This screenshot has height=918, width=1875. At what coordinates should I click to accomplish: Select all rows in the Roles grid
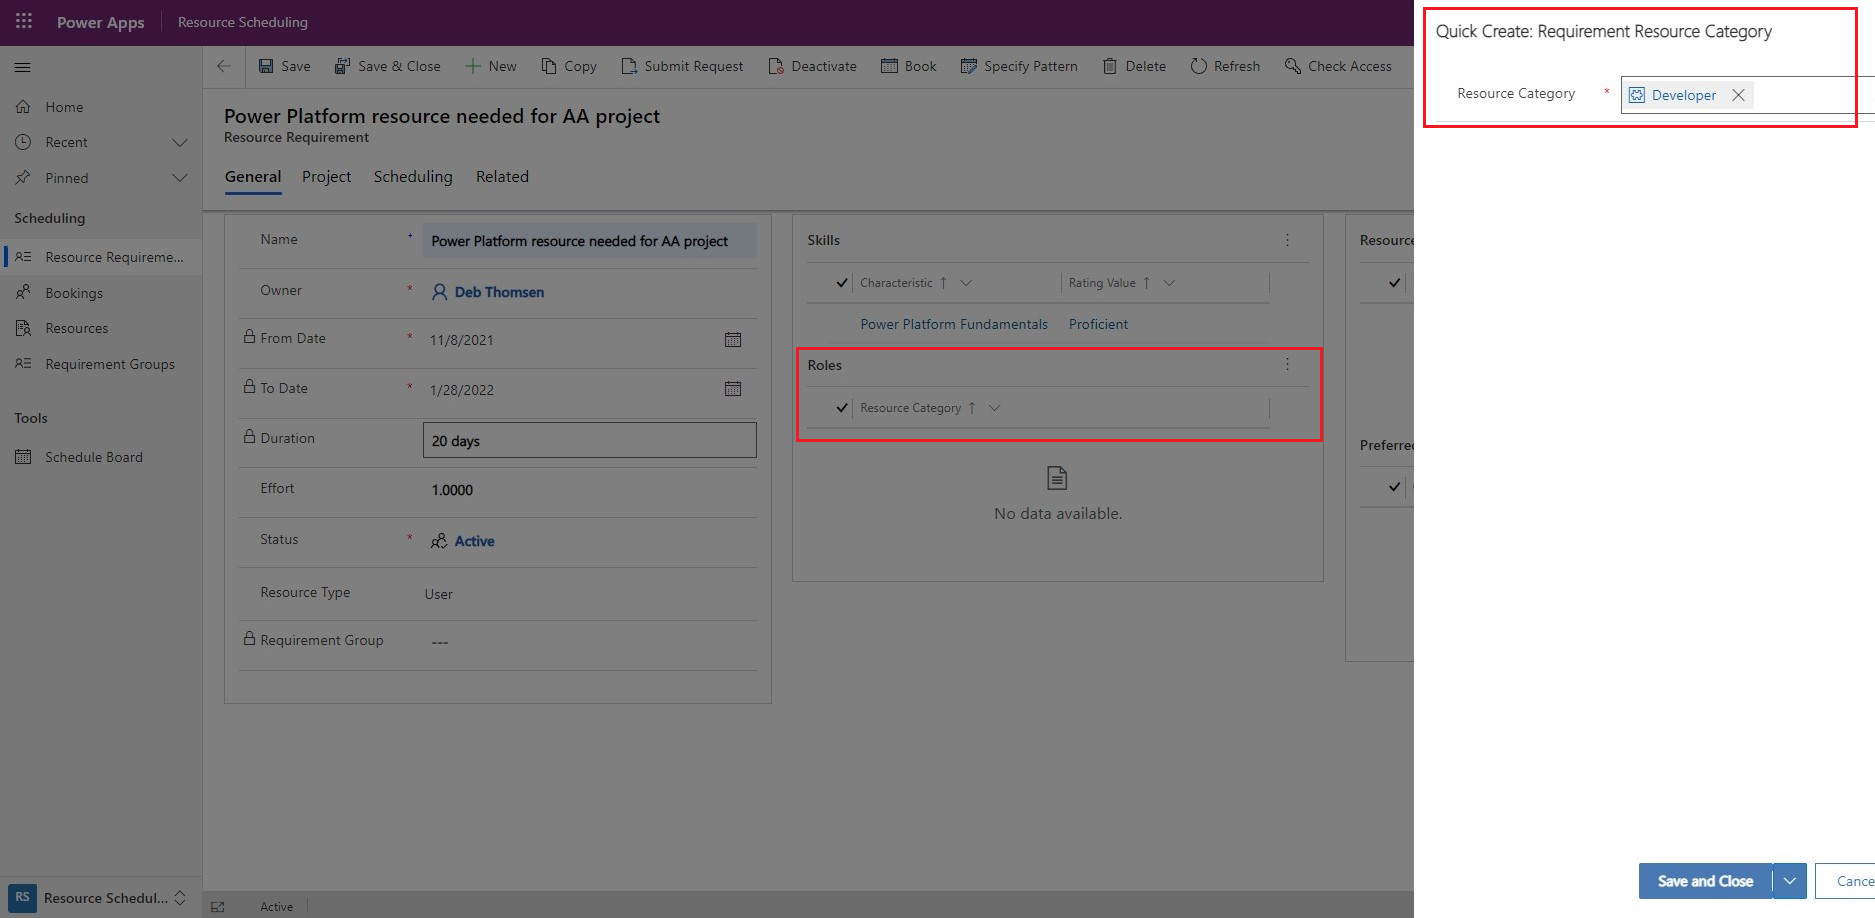pyautogui.click(x=842, y=408)
